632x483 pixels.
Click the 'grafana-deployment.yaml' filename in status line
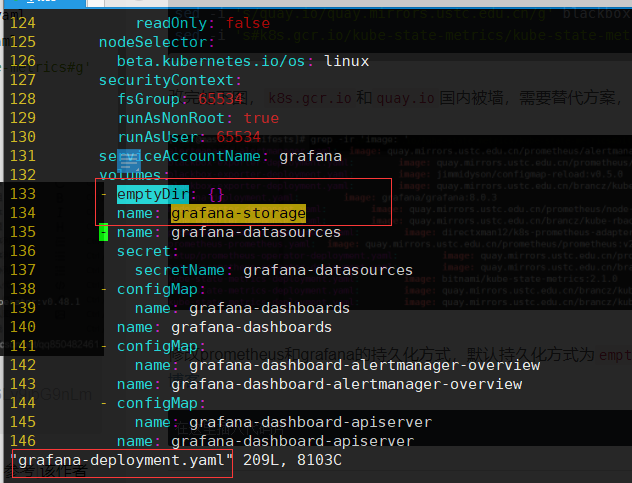122,460
